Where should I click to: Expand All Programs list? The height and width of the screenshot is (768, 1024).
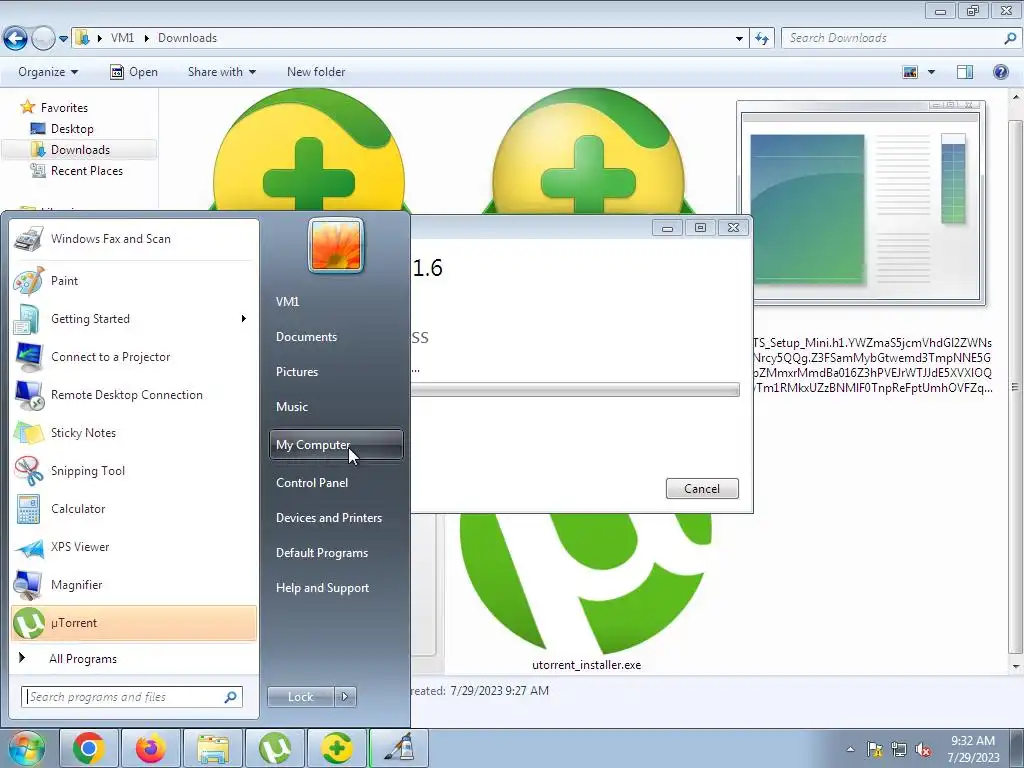click(134, 659)
